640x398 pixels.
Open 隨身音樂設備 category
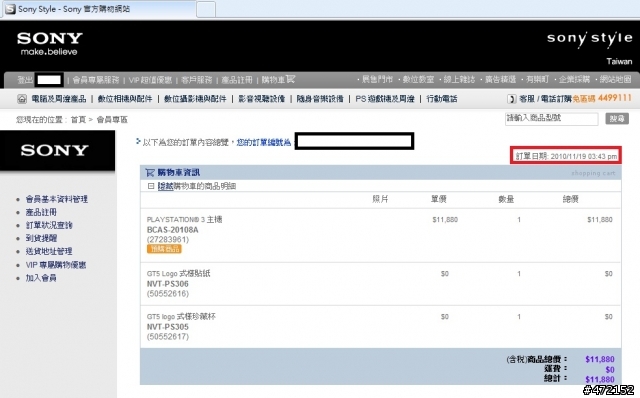(320, 99)
